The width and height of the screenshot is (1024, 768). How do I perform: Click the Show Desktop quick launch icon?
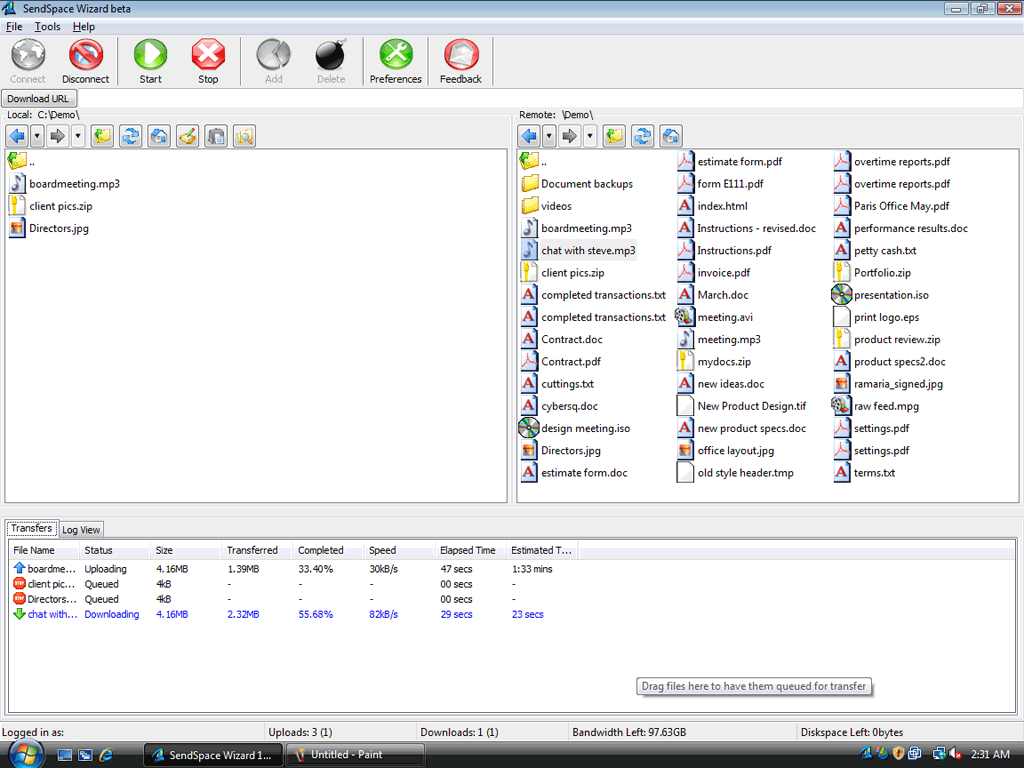click(65, 755)
